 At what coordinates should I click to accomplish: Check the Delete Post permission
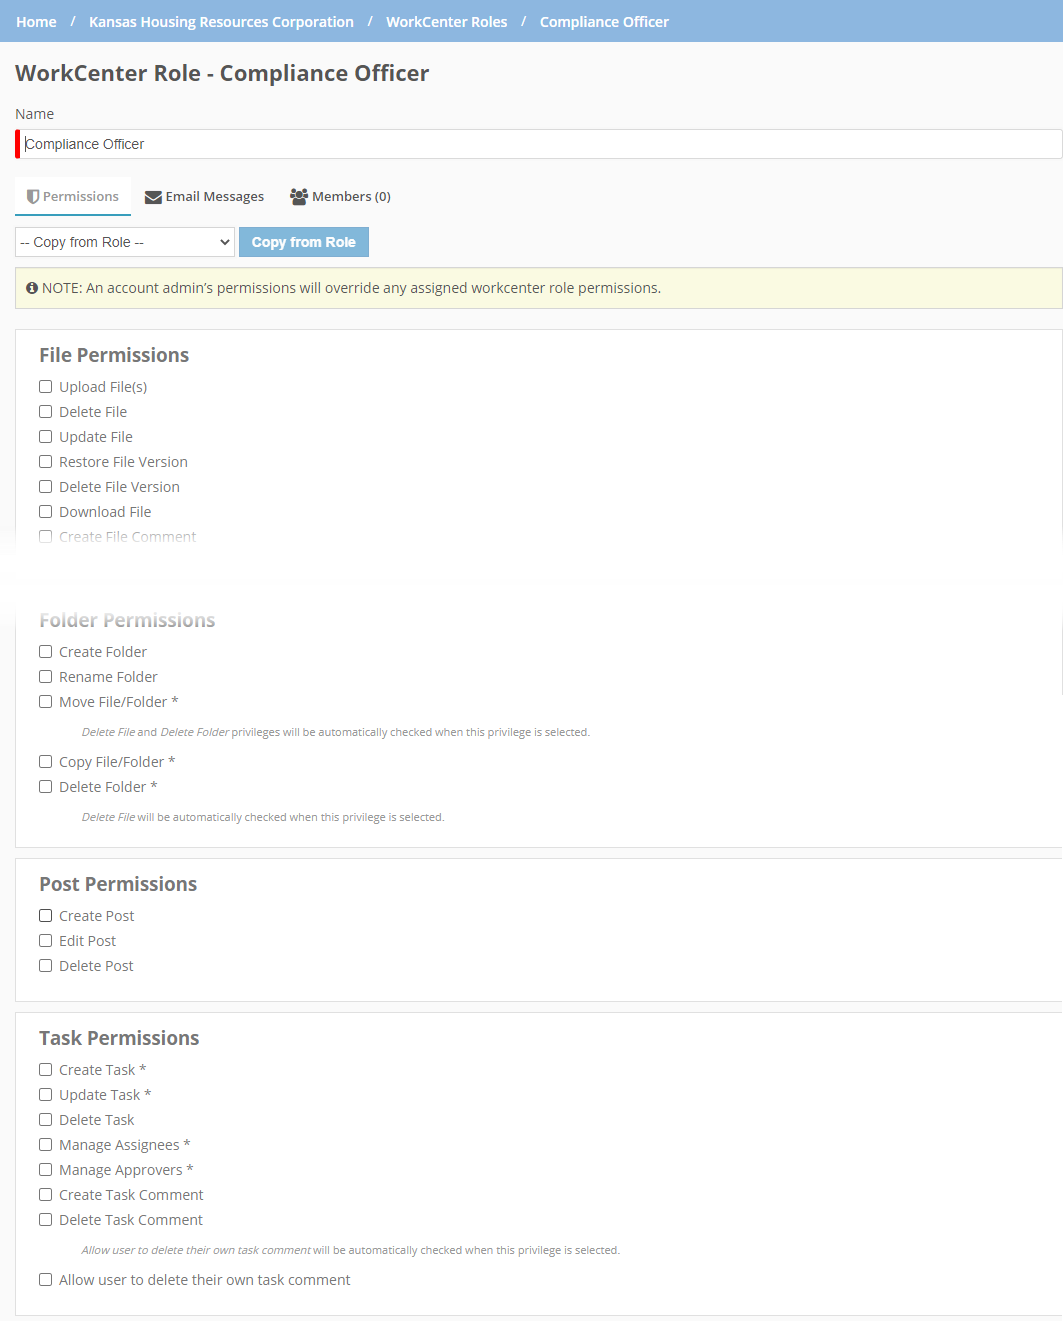[x=46, y=966]
